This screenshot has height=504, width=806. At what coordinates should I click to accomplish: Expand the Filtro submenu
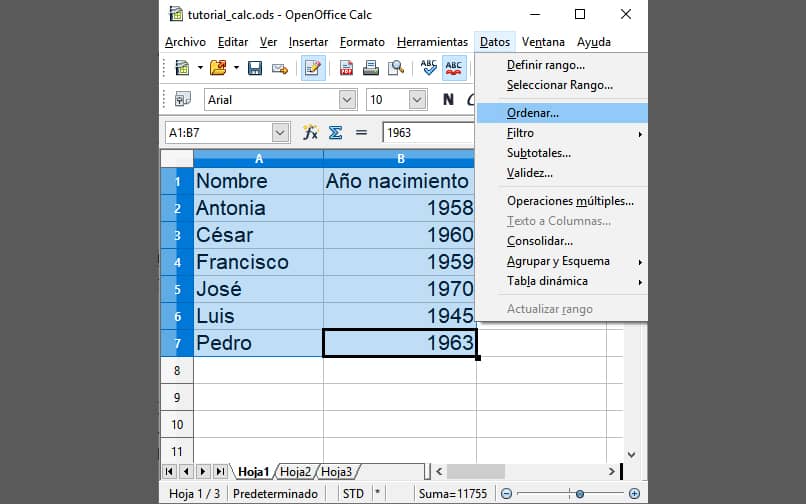click(x=562, y=133)
